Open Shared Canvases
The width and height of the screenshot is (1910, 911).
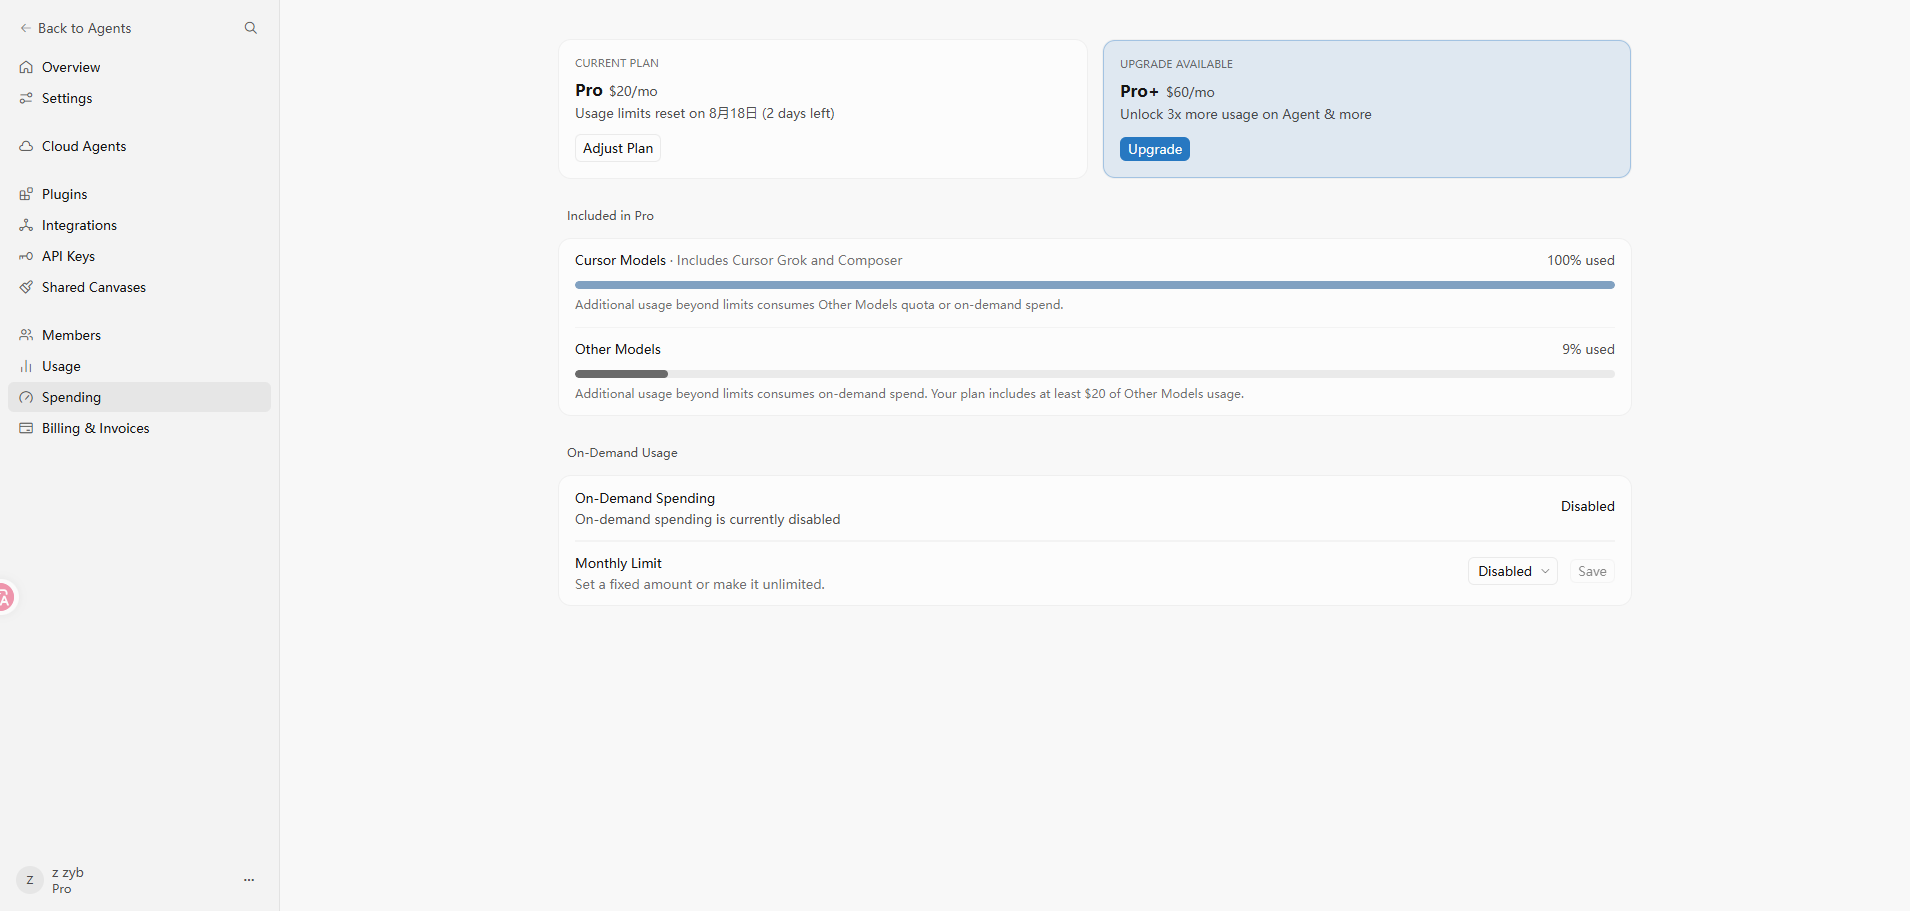click(x=139, y=287)
